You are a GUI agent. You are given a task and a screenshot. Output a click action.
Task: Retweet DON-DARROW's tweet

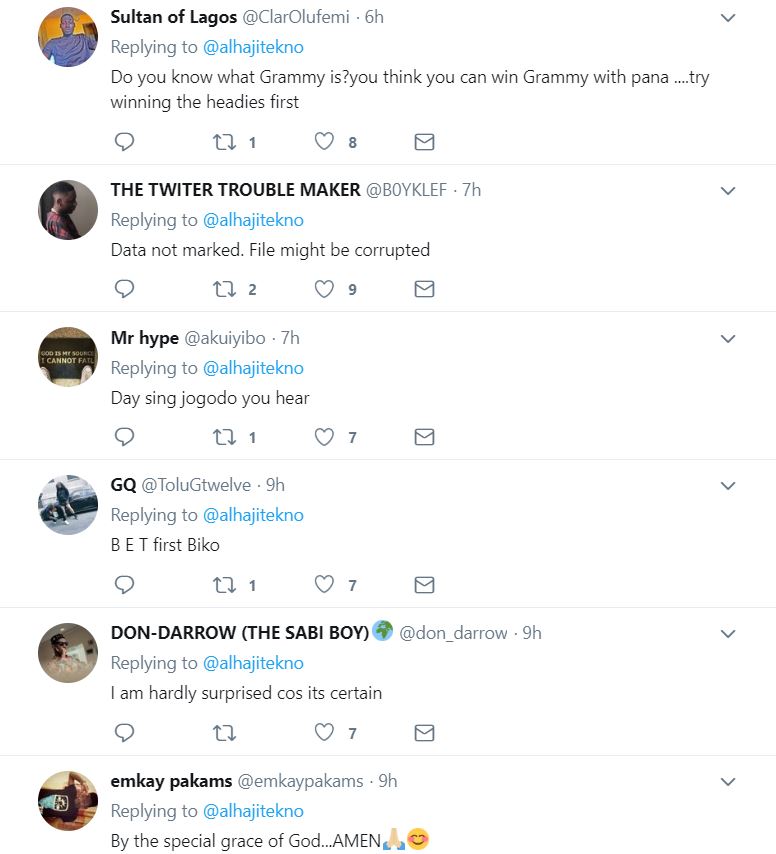pos(224,733)
